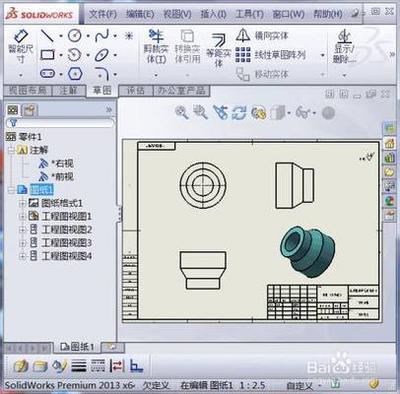This screenshot has height=394, width=400.
Task: Select the Point sketch tool
Action: coord(129,35)
